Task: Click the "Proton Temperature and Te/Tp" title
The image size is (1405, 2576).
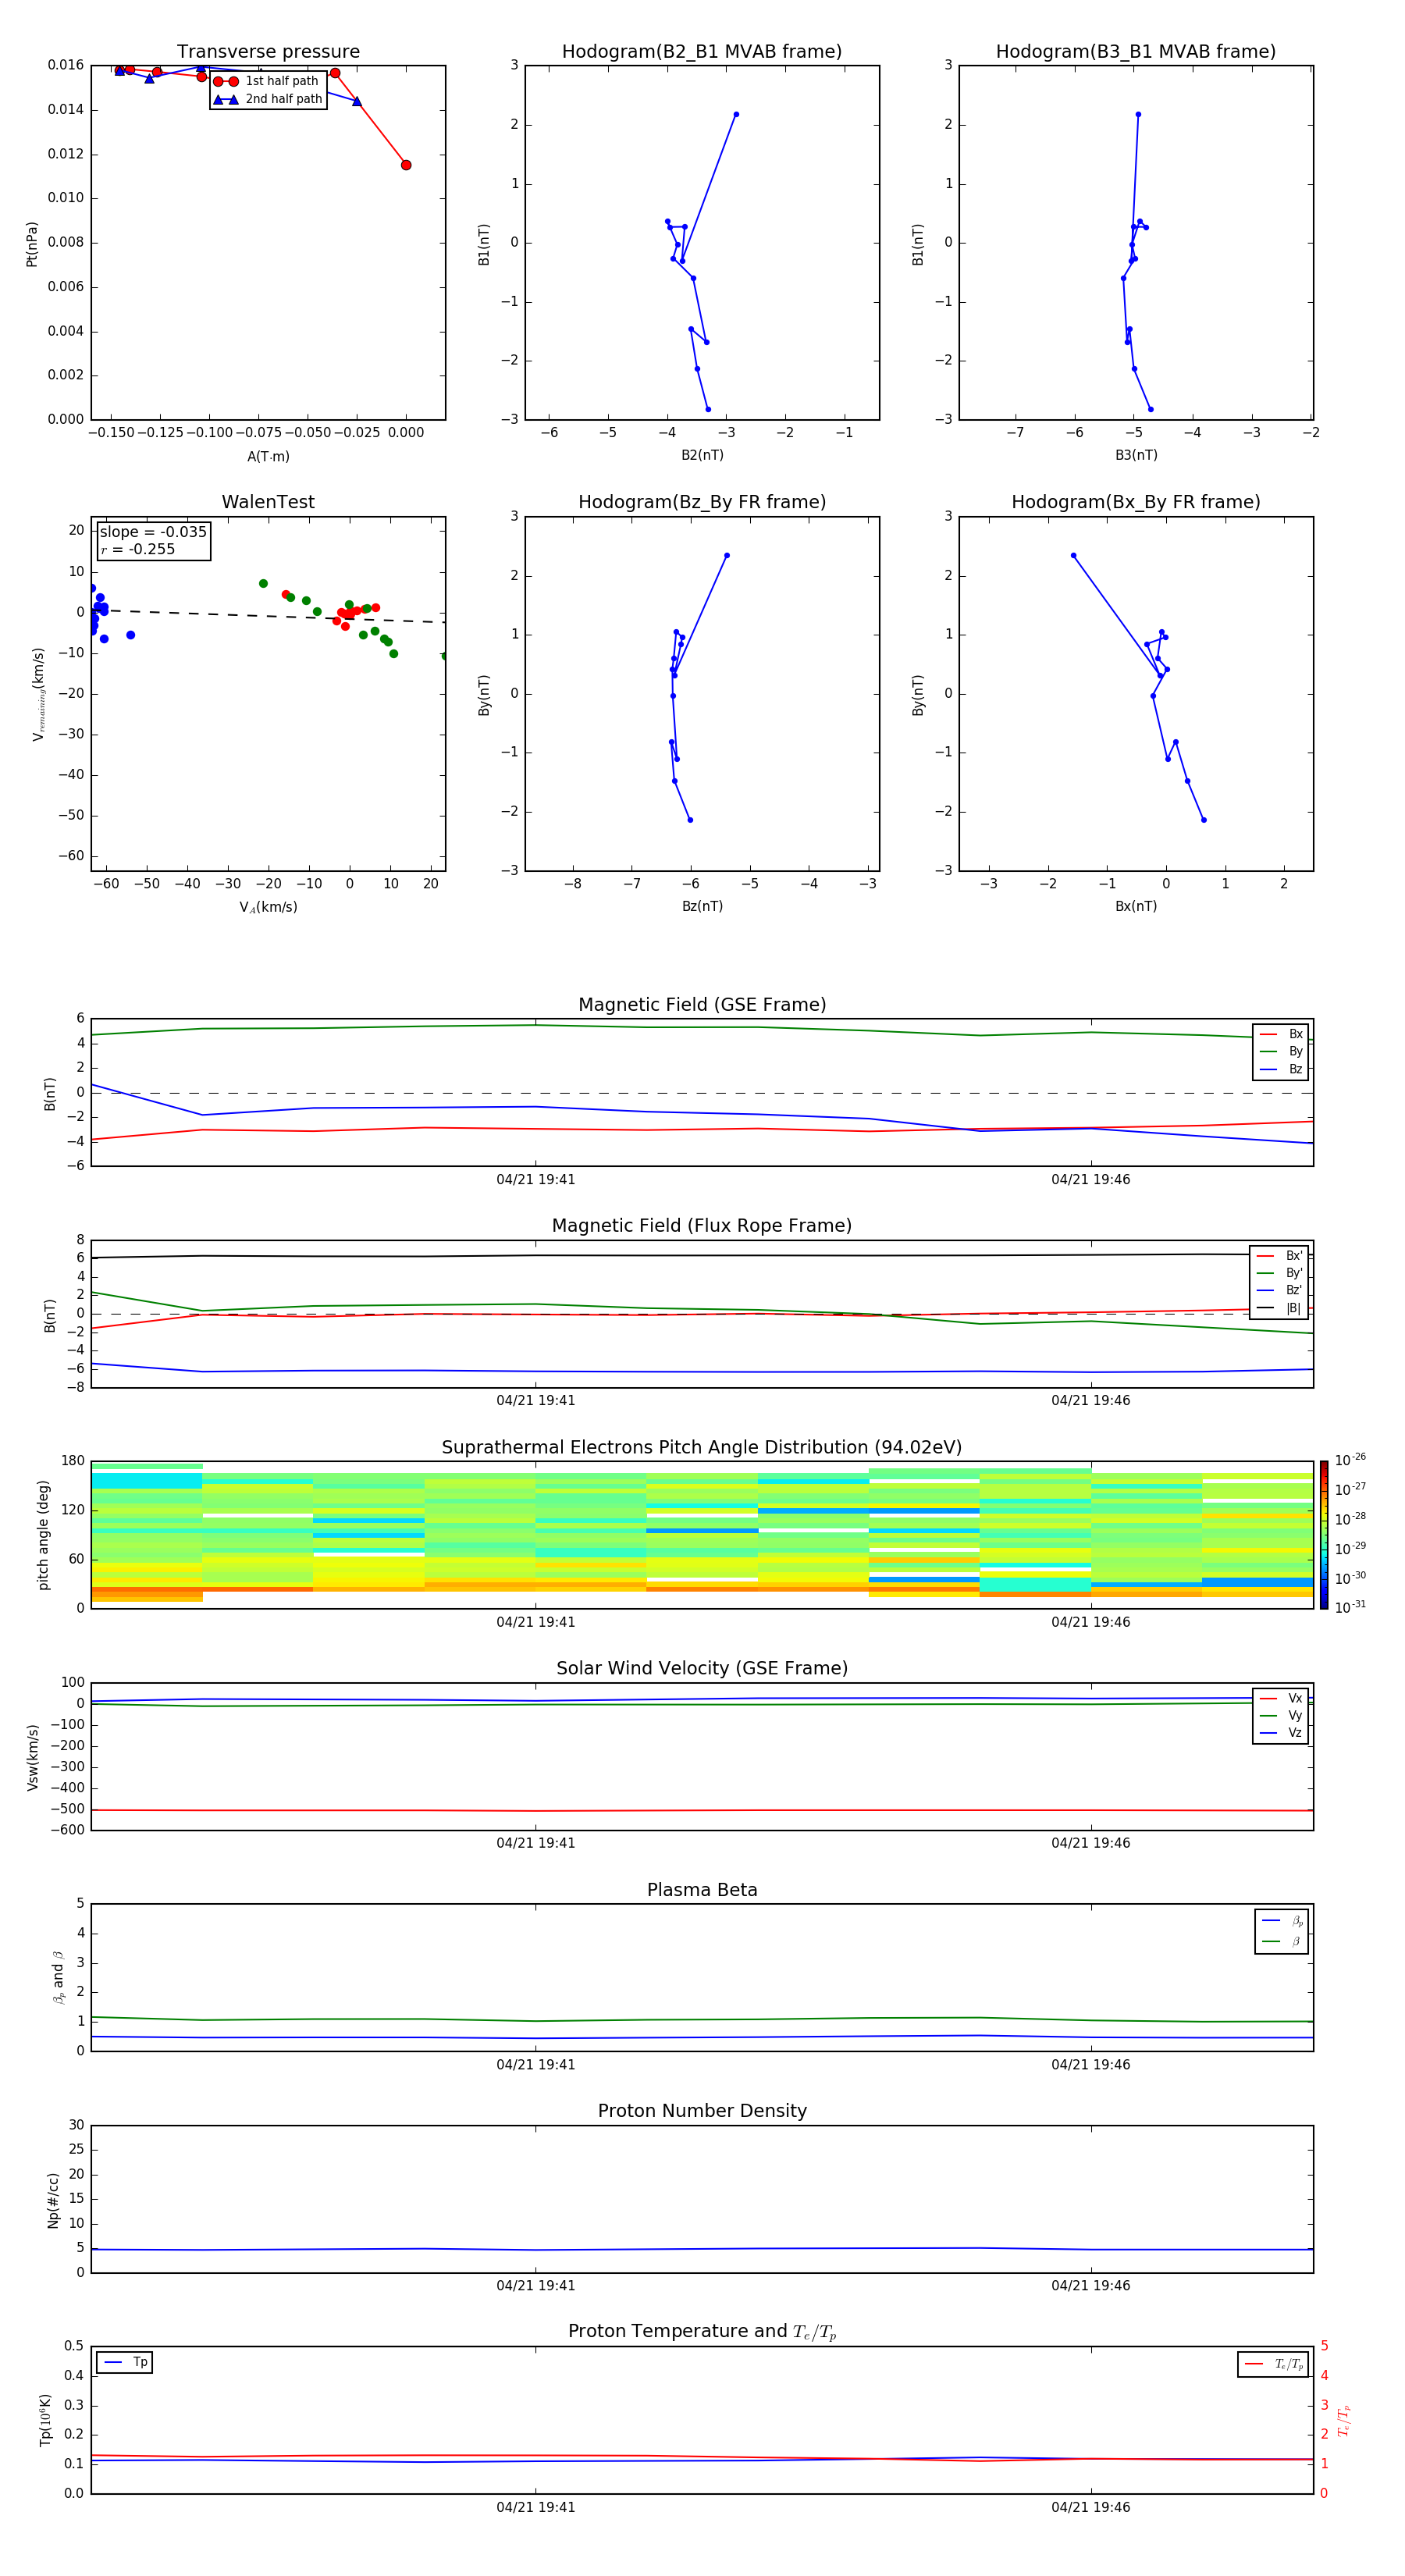Action: pyautogui.click(x=702, y=2332)
